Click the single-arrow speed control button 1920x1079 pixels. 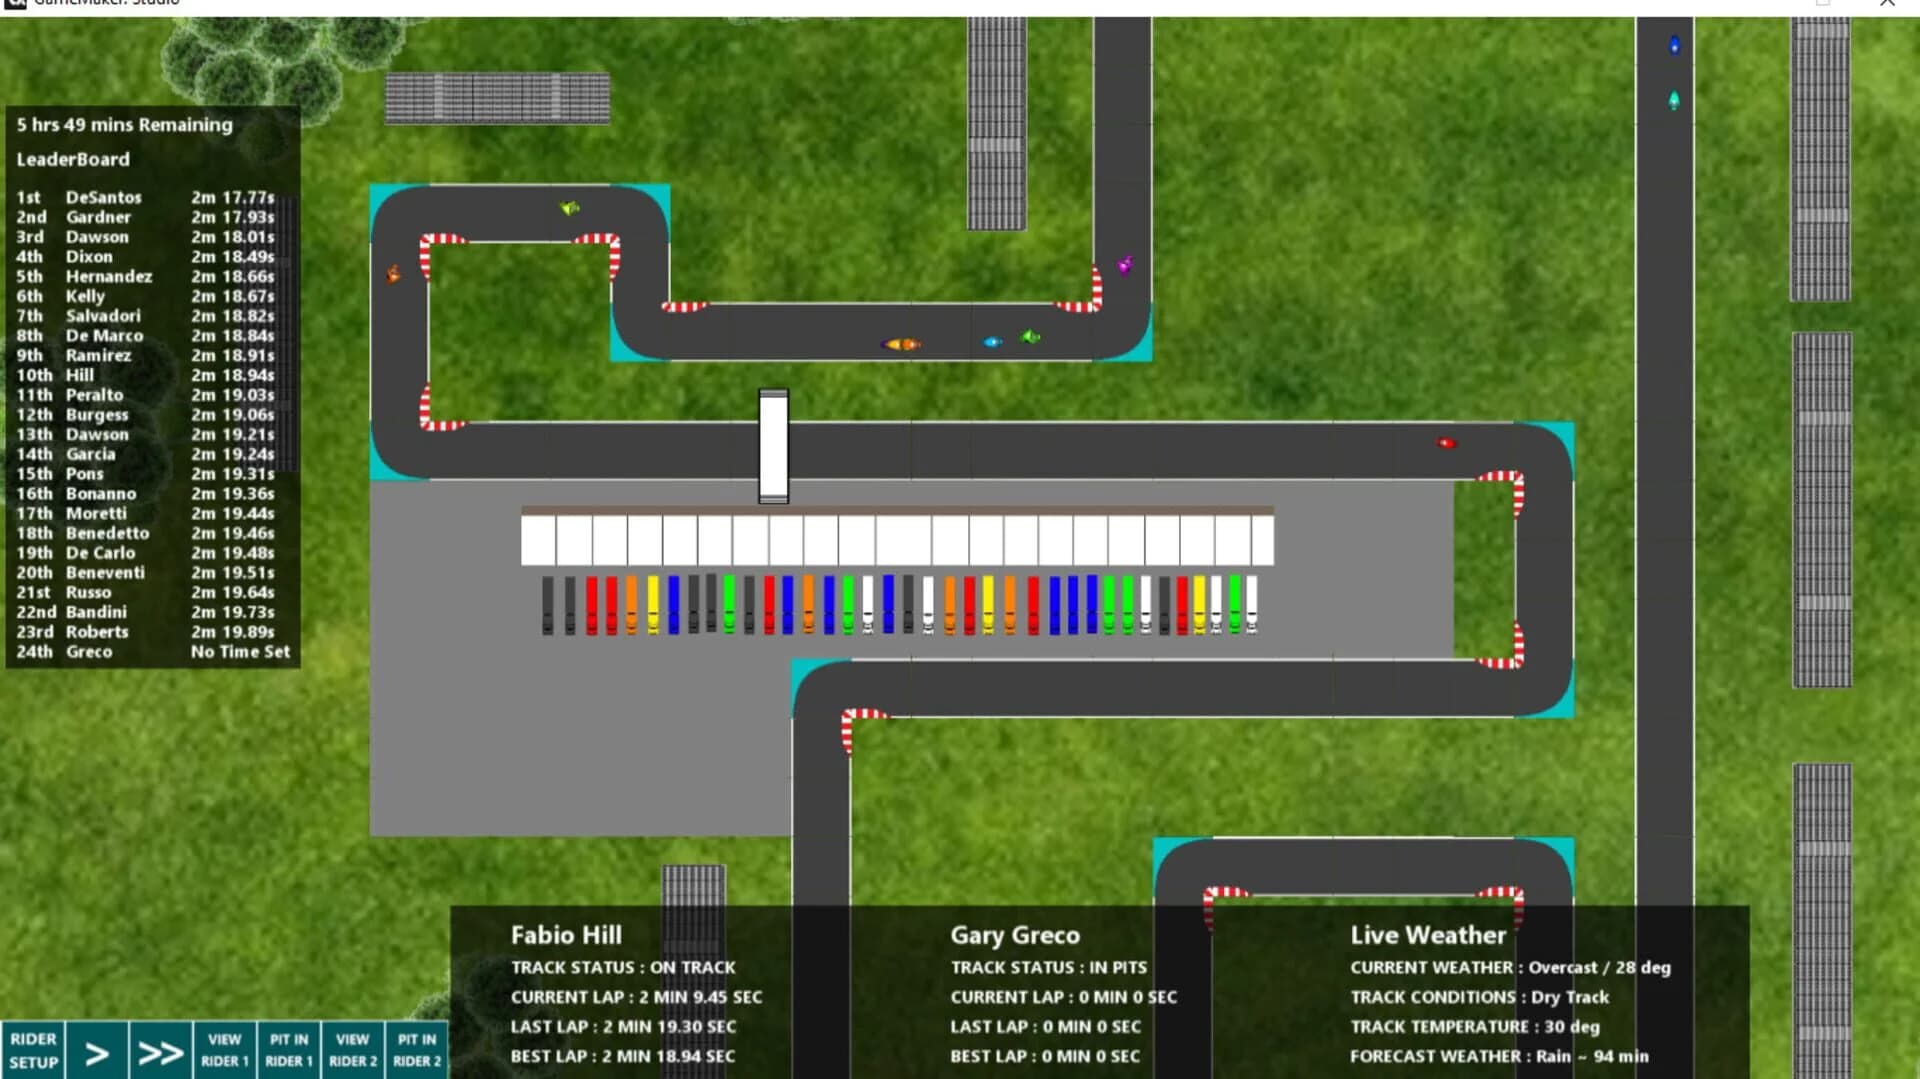point(97,1048)
